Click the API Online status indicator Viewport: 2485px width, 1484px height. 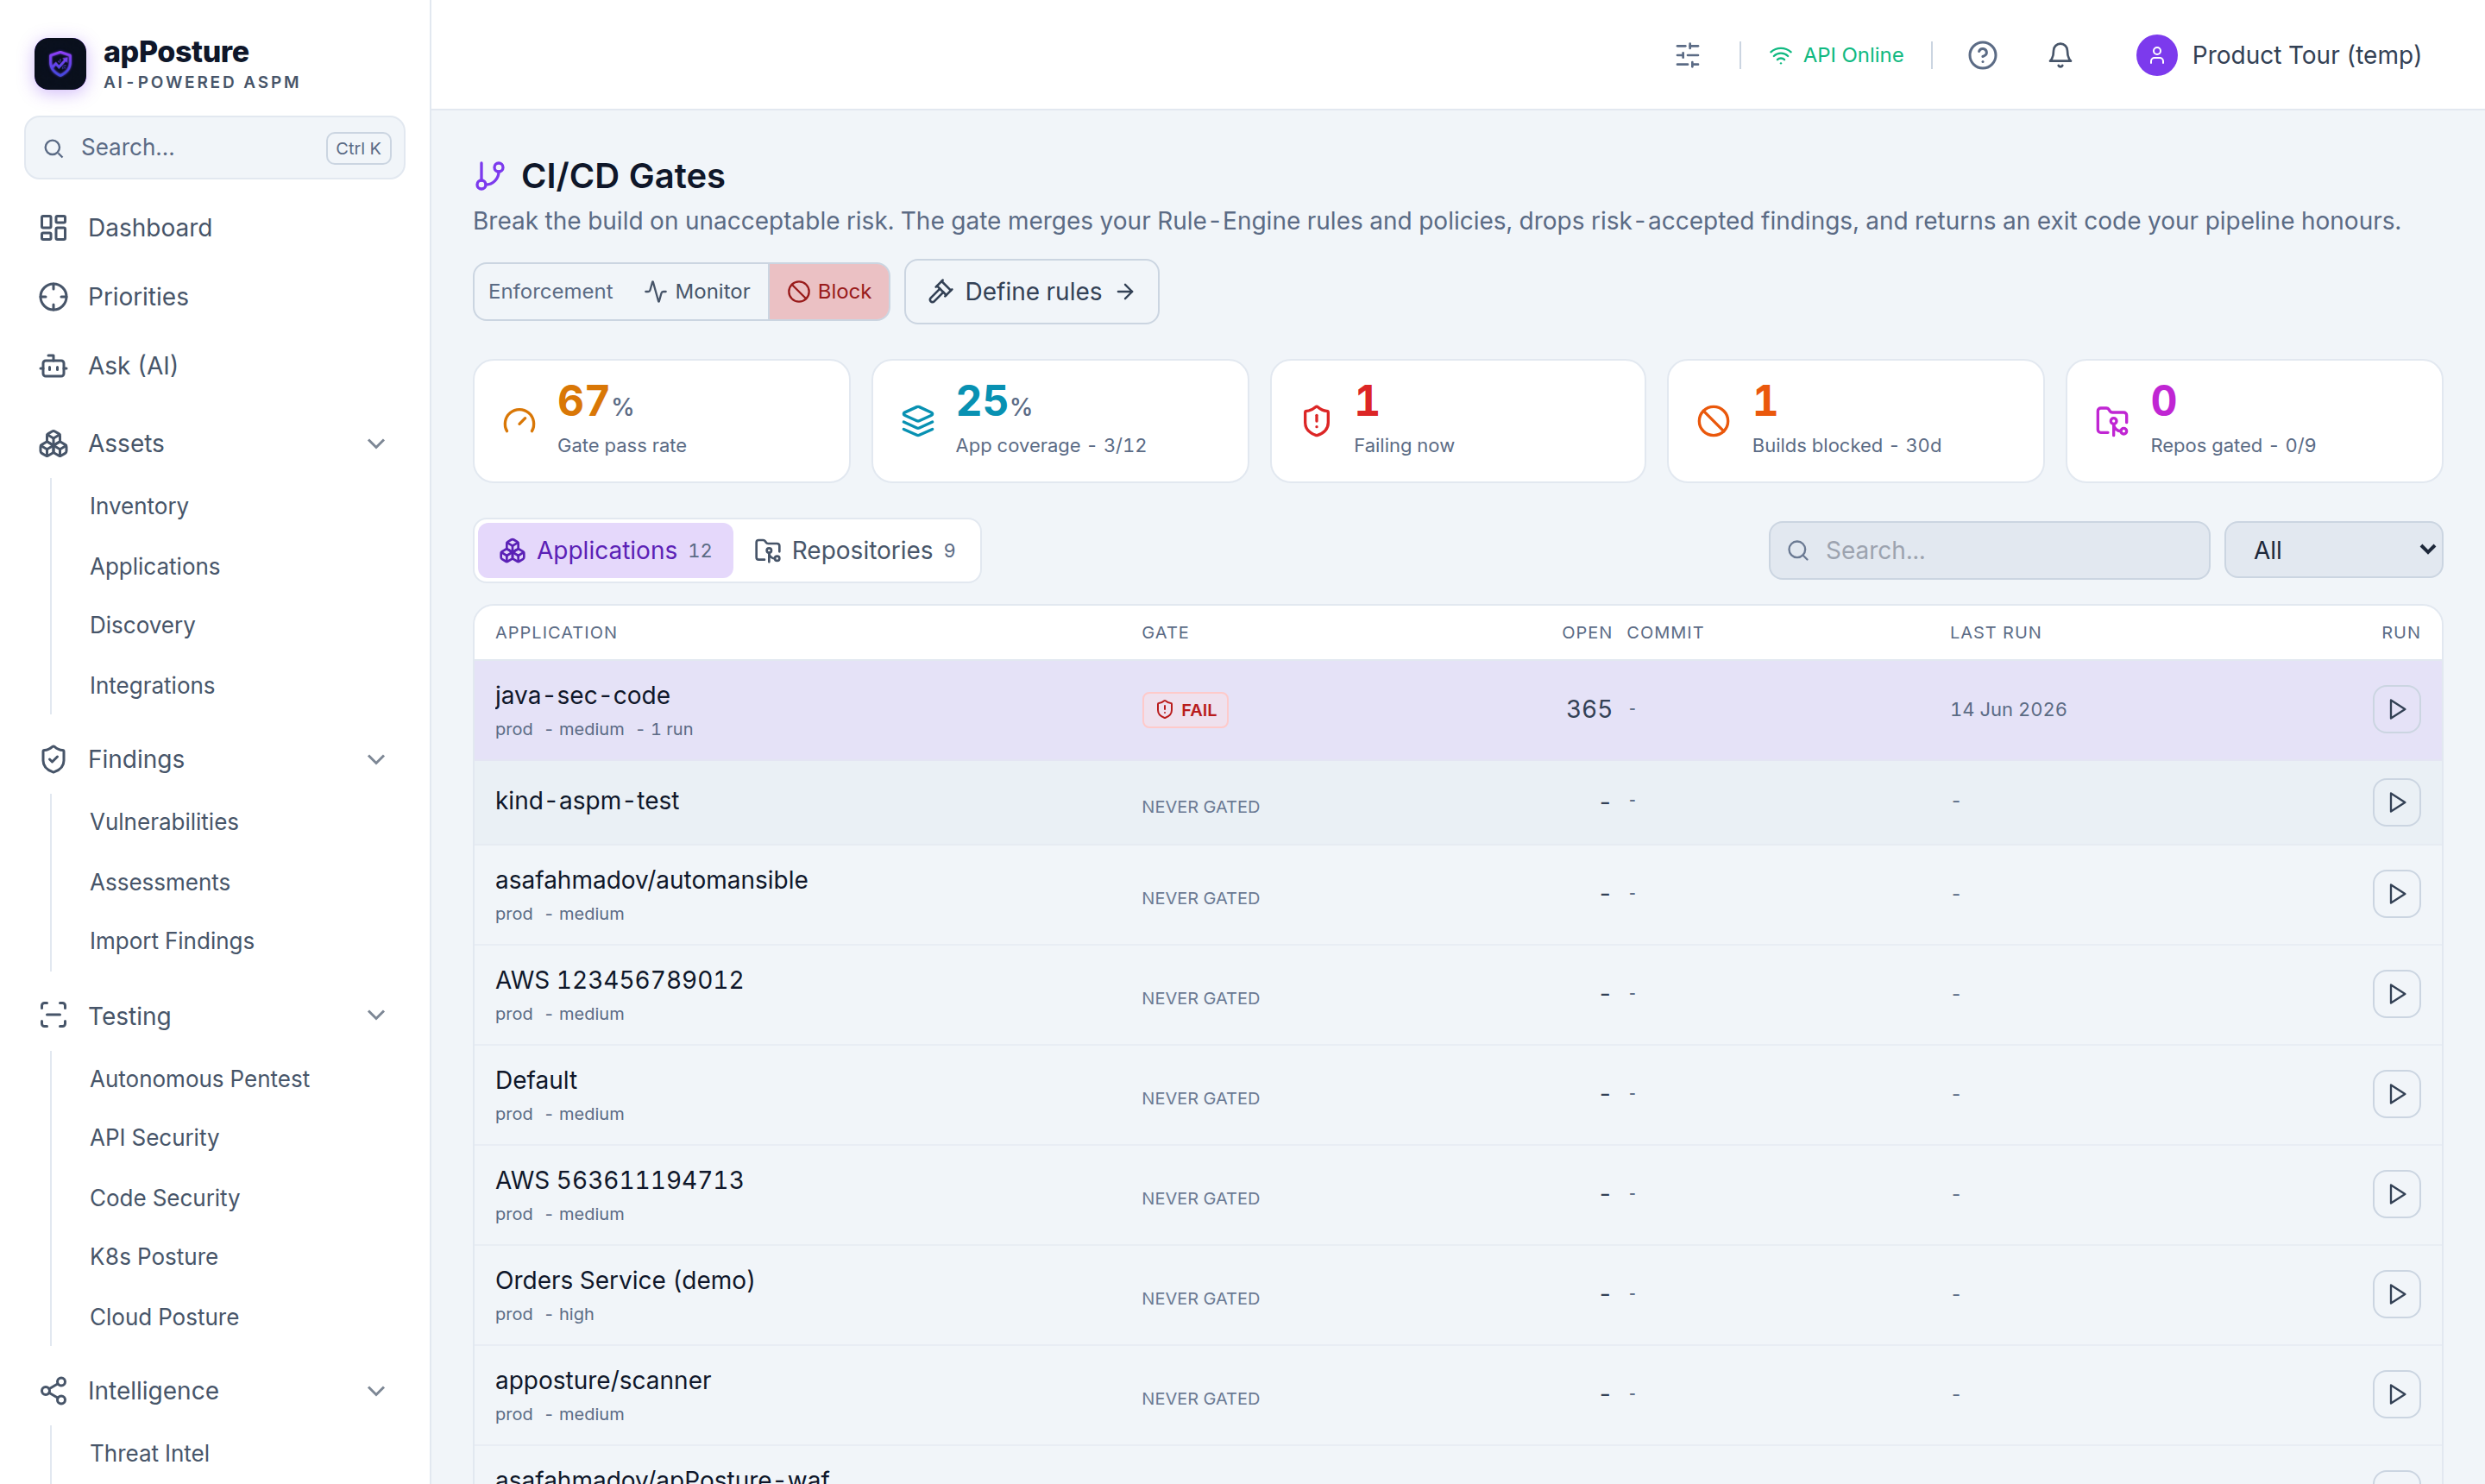coord(1836,55)
